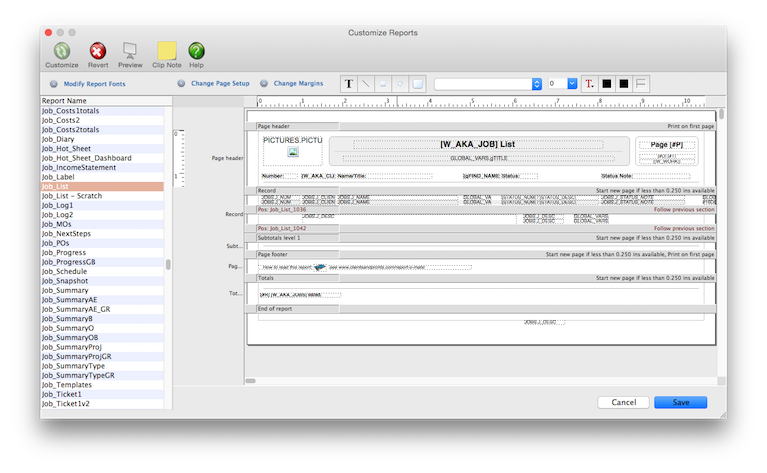Add a Clip Note

click(x=166, y=51)
